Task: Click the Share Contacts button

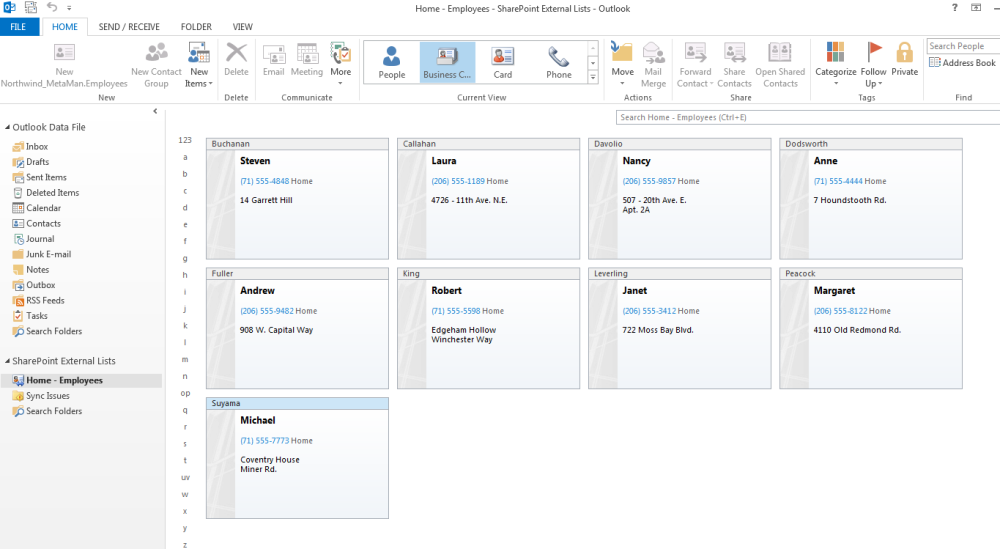Action: 734,65
